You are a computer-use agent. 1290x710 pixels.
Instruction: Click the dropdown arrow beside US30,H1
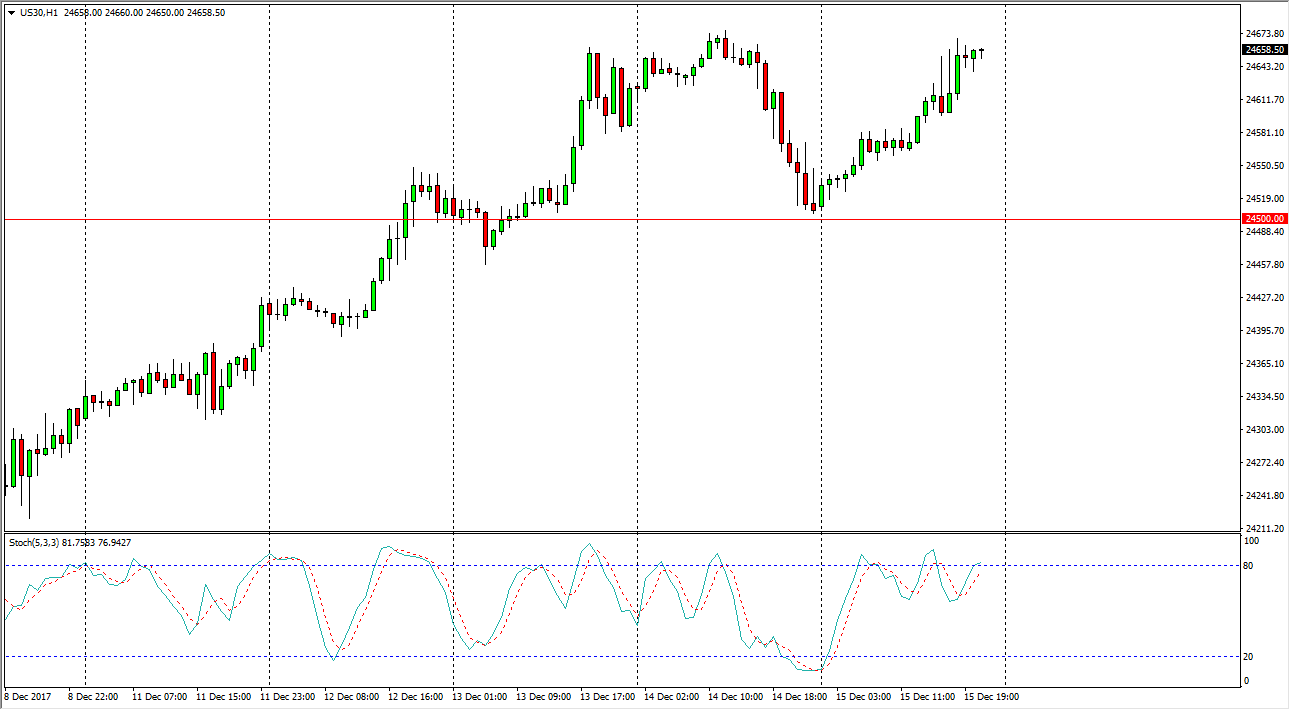(11, 13)
